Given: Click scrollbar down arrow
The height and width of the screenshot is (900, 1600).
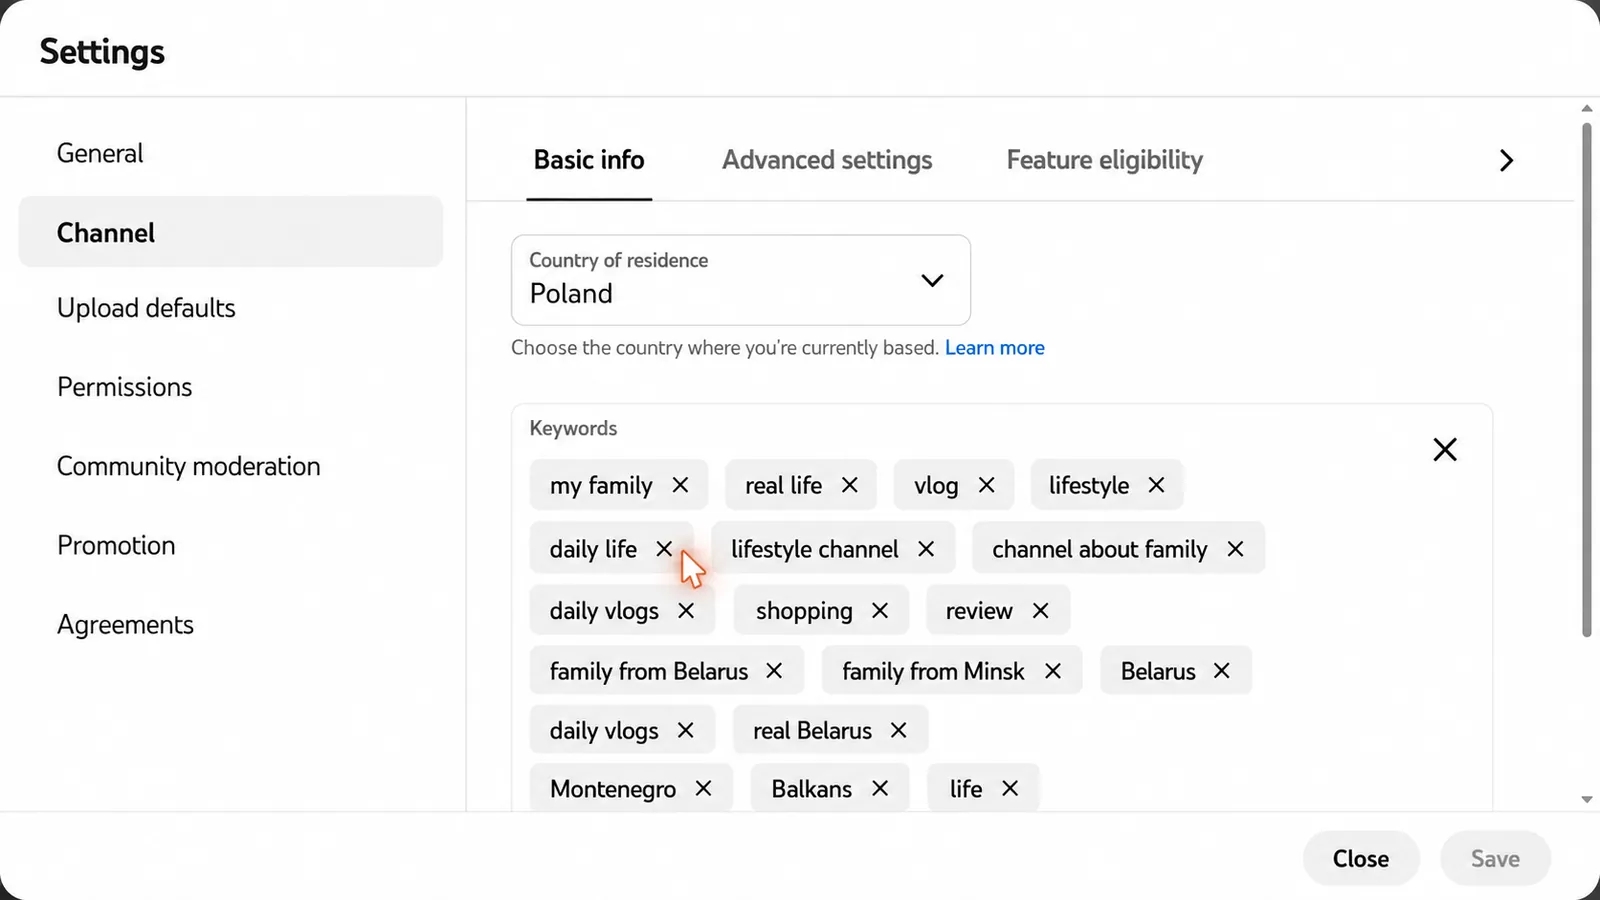Looking at the screenshot, I should (x=1587, y=799).
